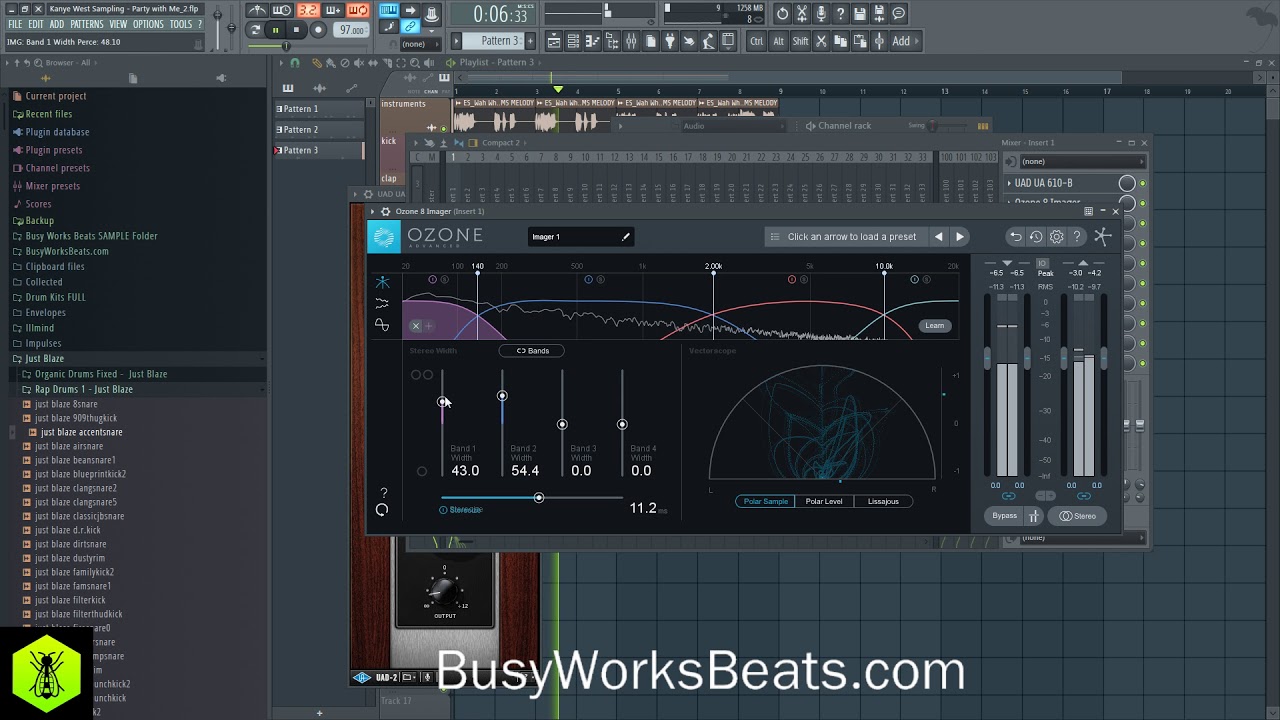Click the Ozone logo icon

click(x=383, y=237)
